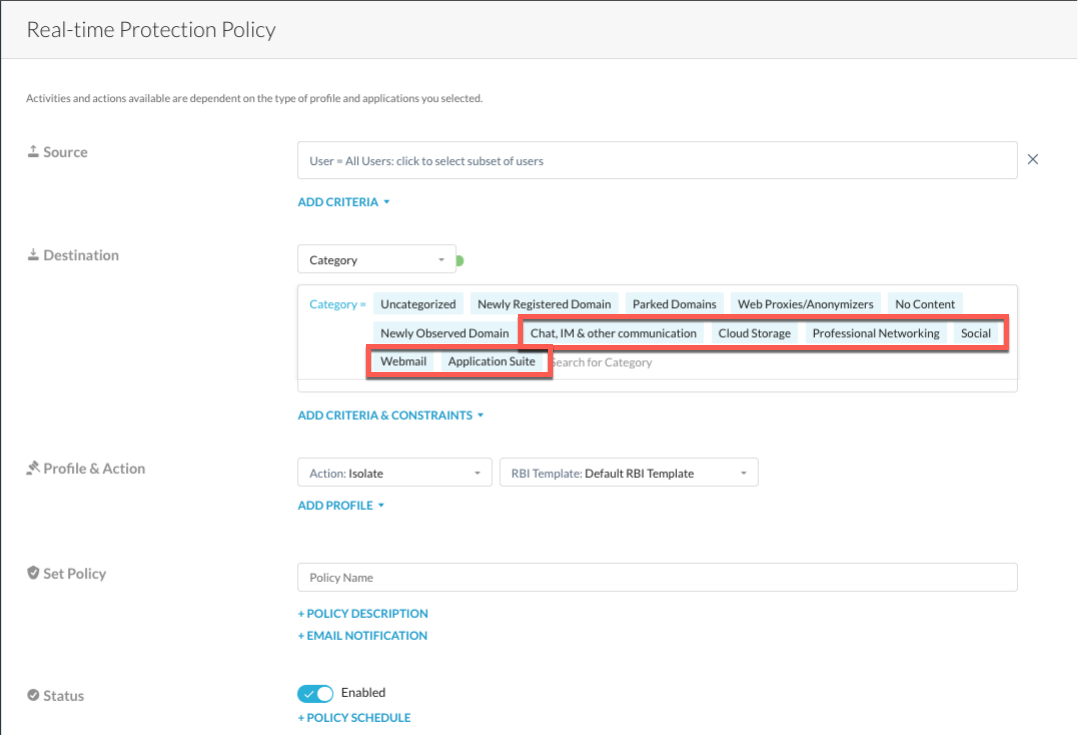Screen dimensions: 1082x735
Task: Click the Set Policy shield icon
Action: click(x=33, y=574)
